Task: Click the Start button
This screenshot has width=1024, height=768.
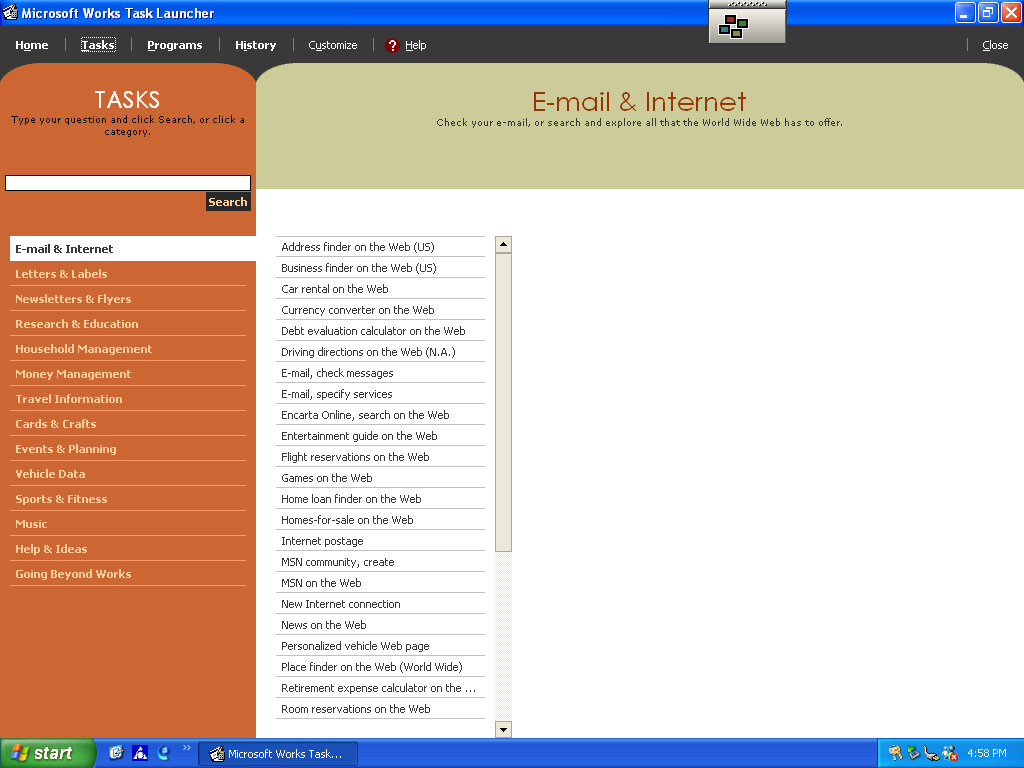Action: point(47,753)
